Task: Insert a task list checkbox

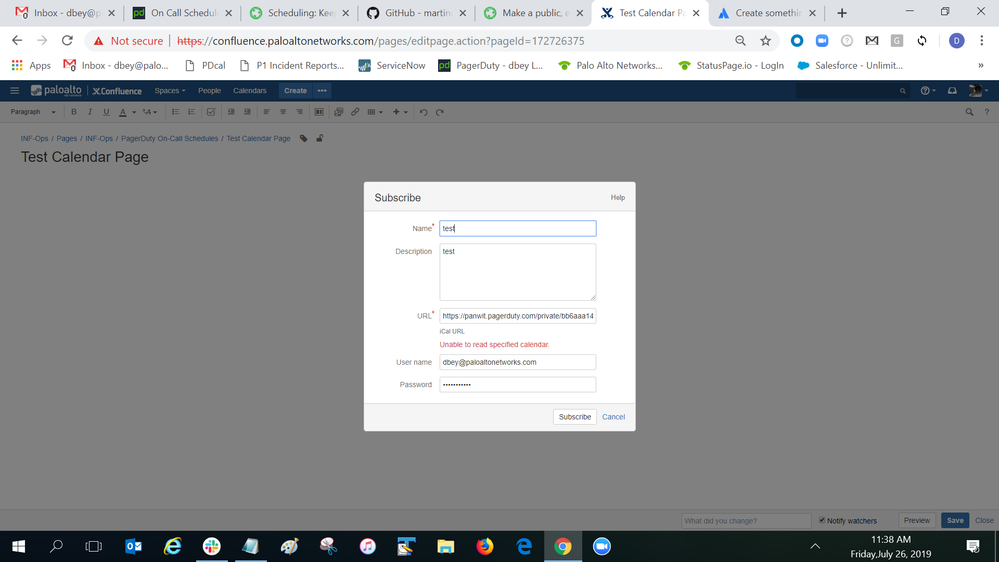Action: click(211, 112)
